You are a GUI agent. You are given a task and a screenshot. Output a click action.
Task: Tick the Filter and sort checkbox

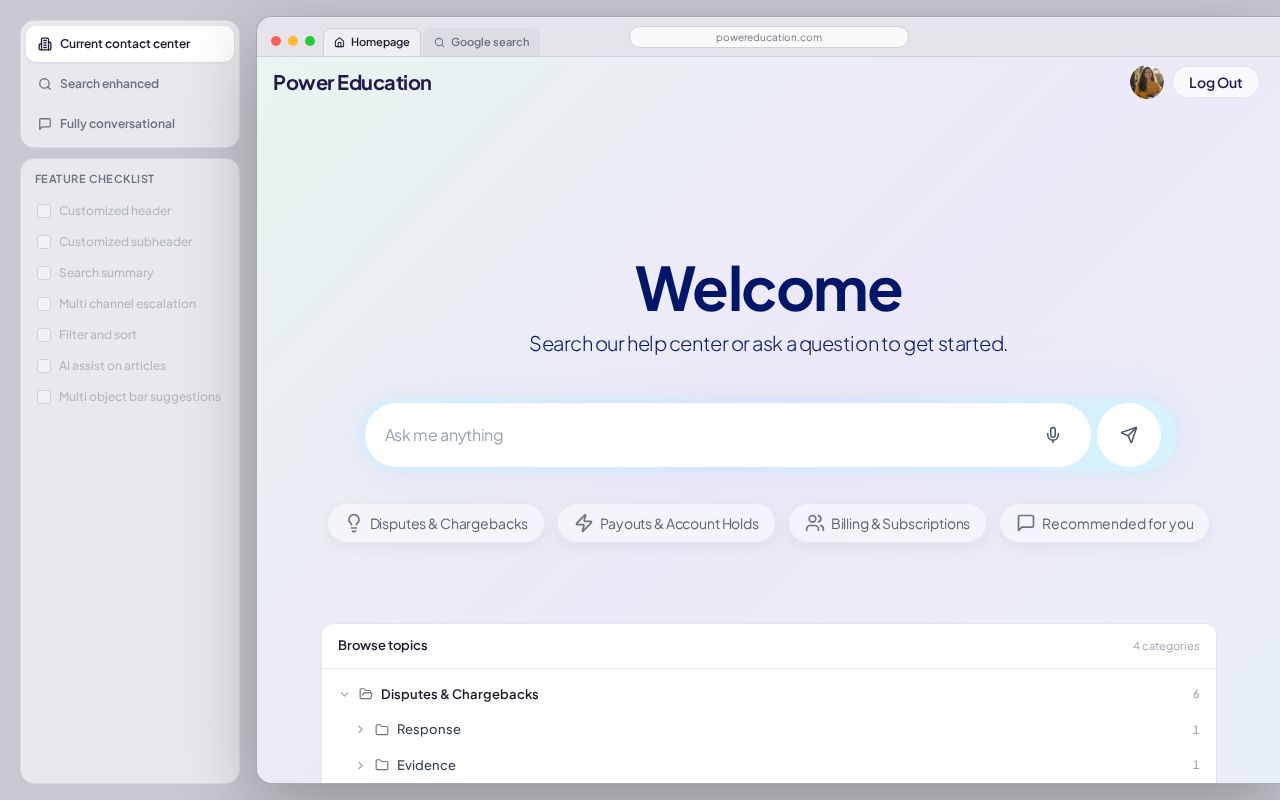[x=44, y=335]
